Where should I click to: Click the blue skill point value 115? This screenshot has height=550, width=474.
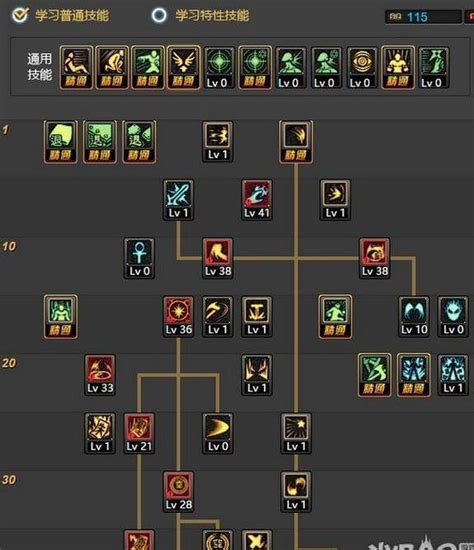(x=417, y=17)
